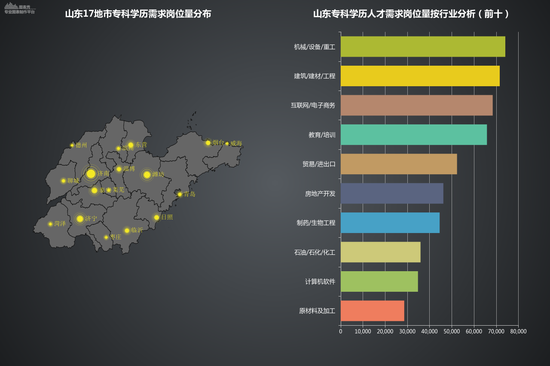Screen dimensions: 550x366
Task: Select the 60,000 x-axis tick
Action: (x=474, y=331)
